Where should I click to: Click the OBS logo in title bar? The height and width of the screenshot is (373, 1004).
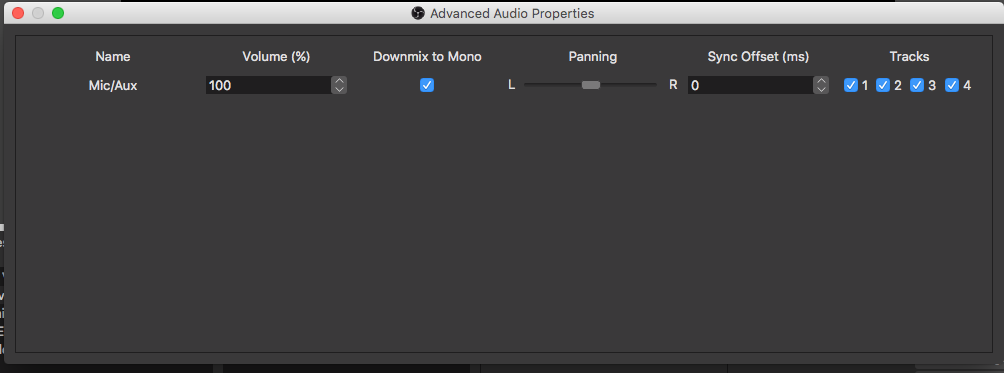(418, 13)
